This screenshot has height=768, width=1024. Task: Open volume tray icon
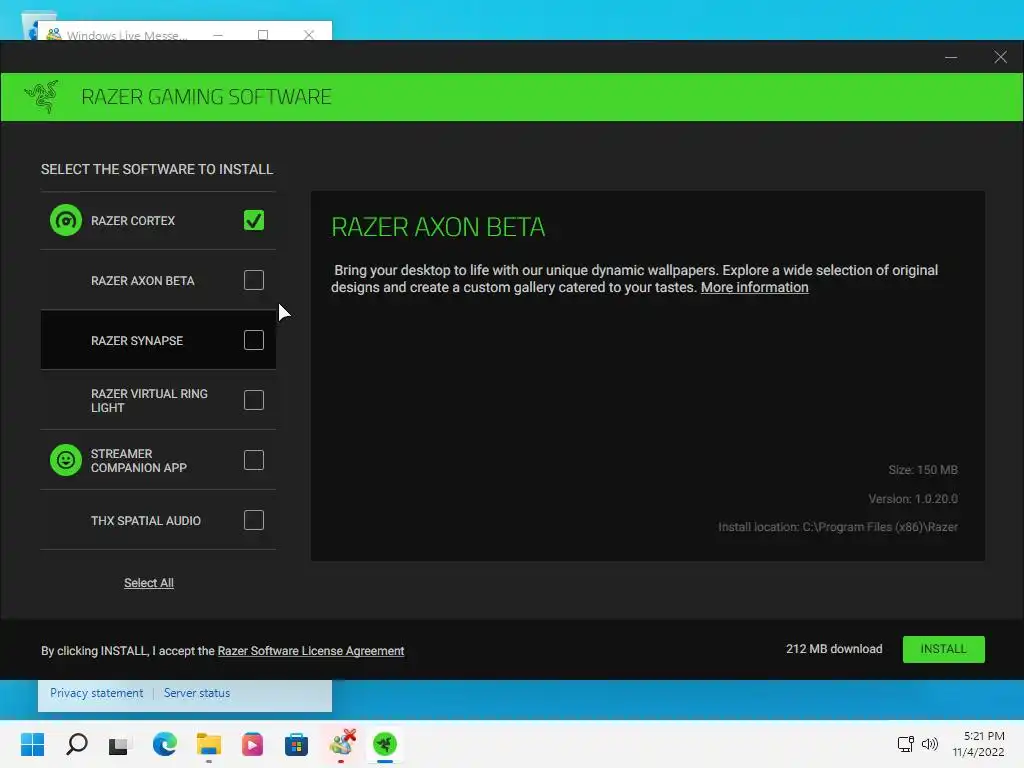[929, 744]
